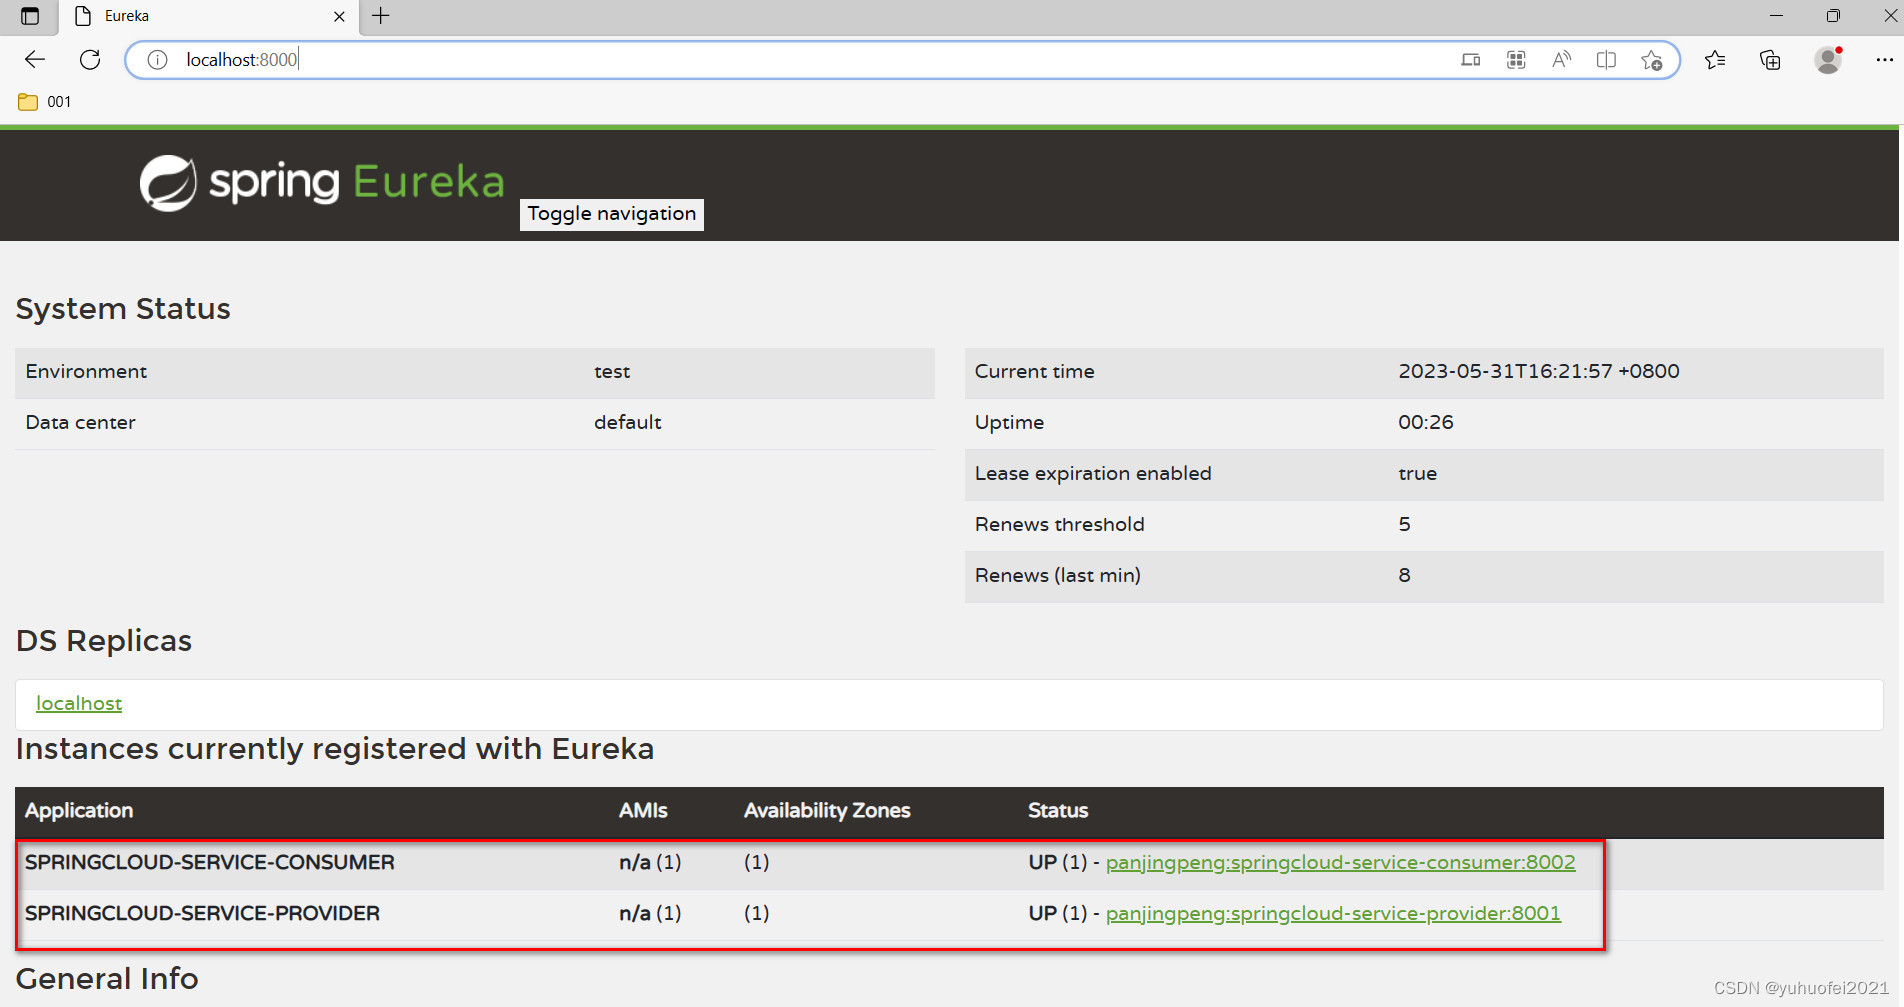Generate a QR code for this page
Screen dimensions: 1904x1007
1516,60
